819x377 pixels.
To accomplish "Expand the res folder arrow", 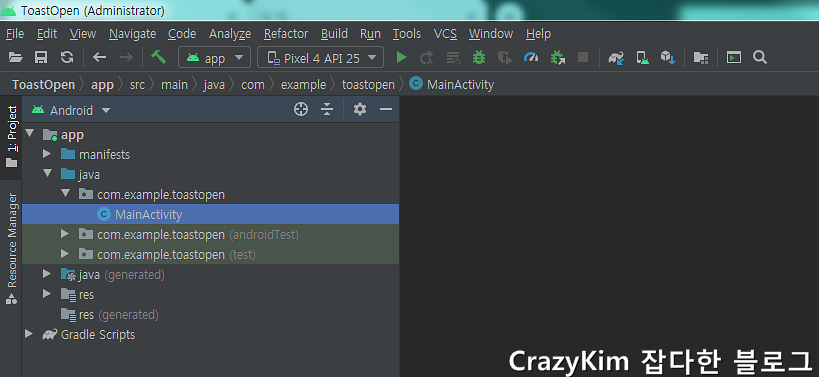I will point(47,294).
